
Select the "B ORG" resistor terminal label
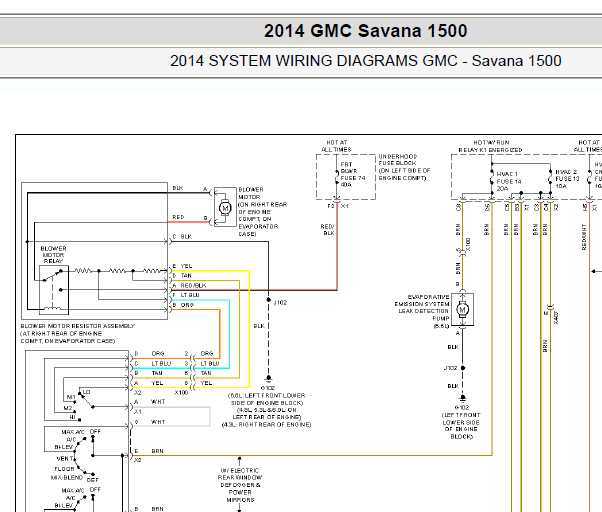pos(183,305)
